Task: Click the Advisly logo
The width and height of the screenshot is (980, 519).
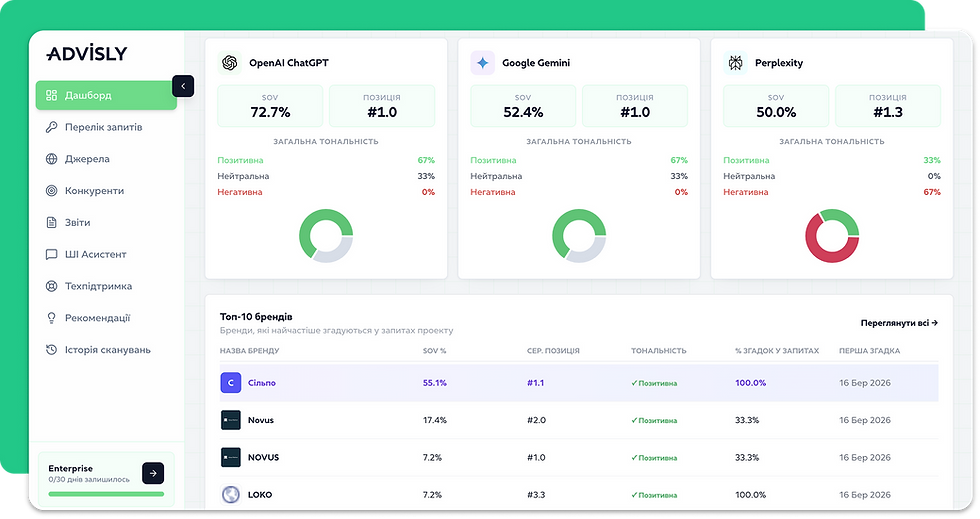Action: point(87,53)
